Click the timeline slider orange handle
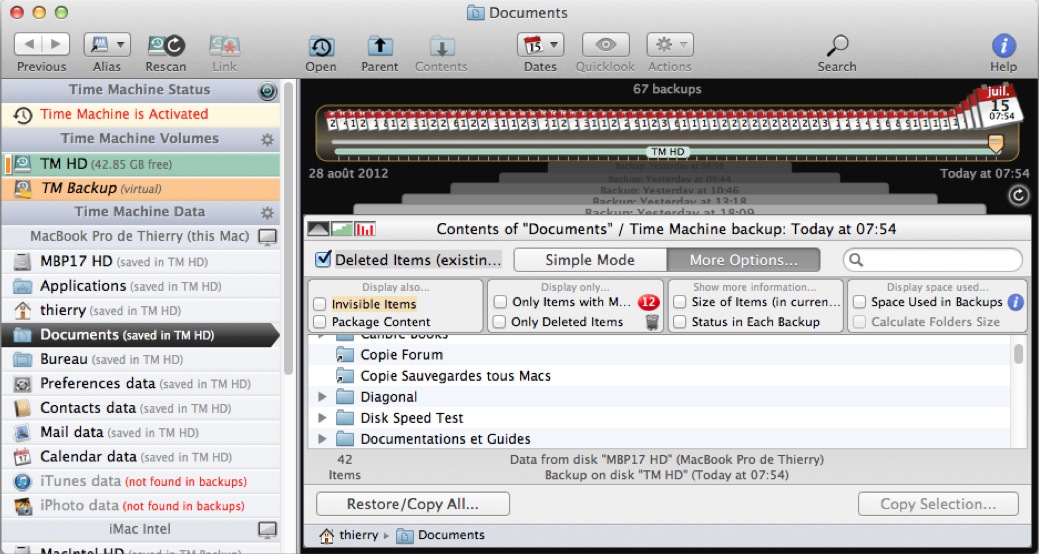This screenshot has width=1039, height=554. tap(995, 142)
